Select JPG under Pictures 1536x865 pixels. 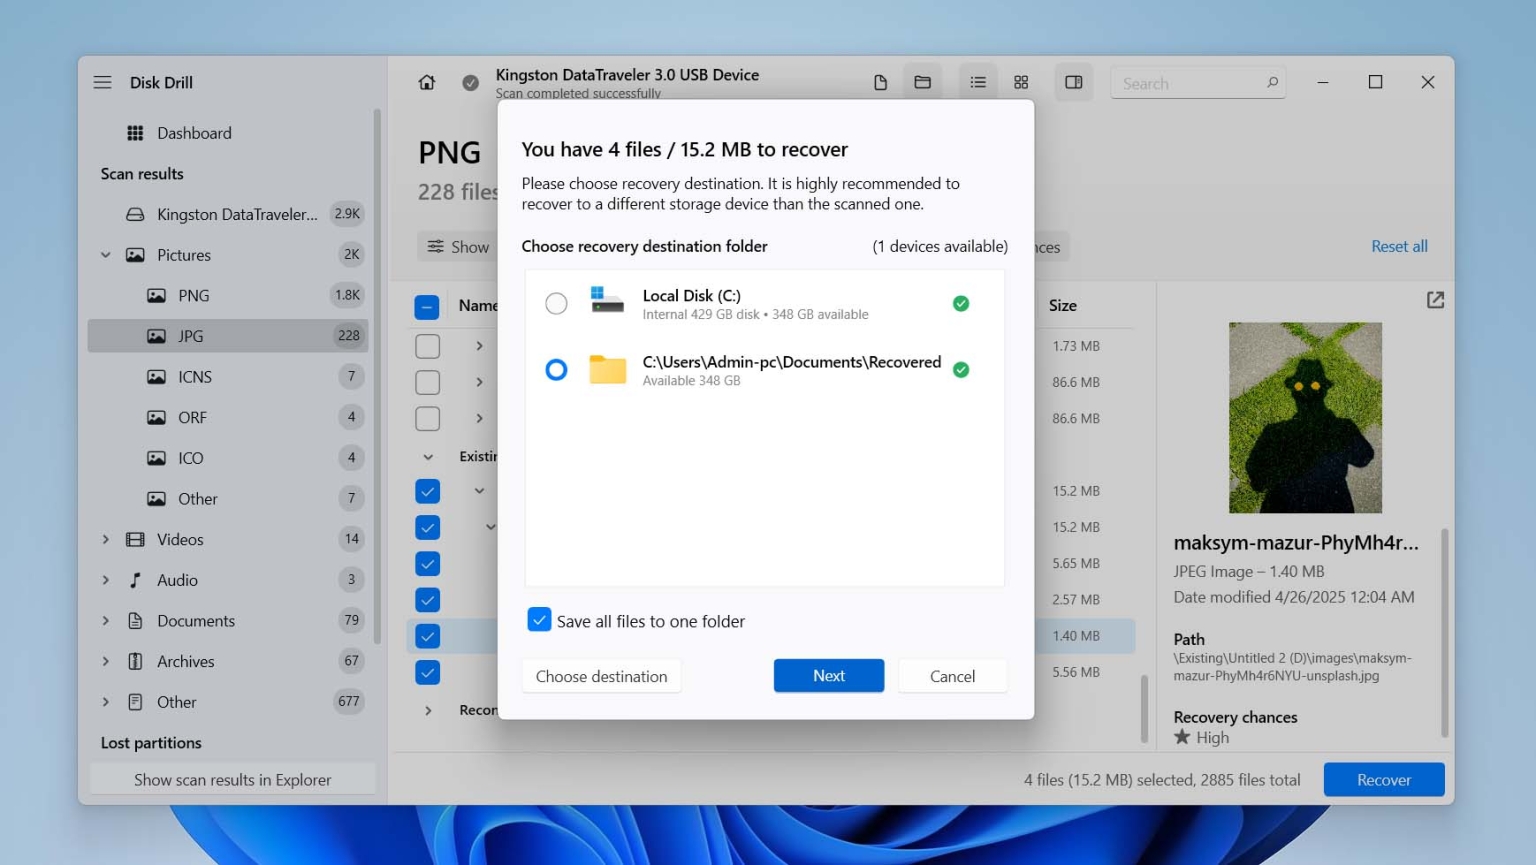point(190,336)
